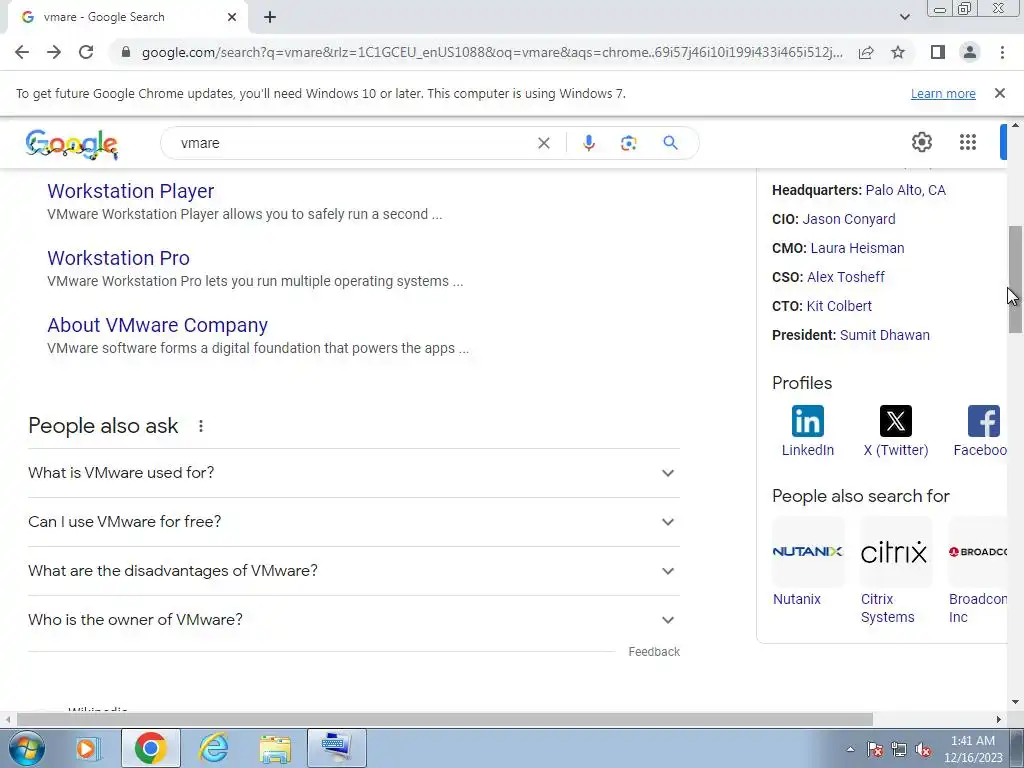
Task: Open Nutanix related search
Action: click(808, 562)
